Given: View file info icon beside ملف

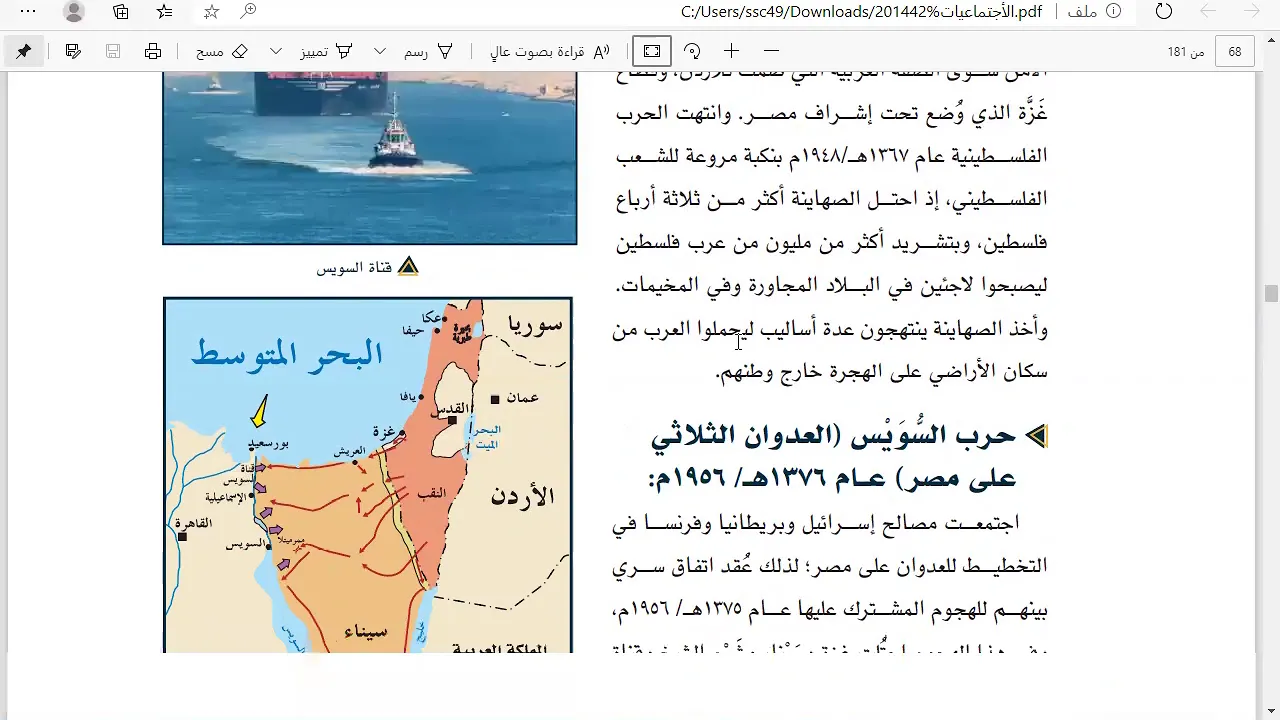Looking at the screenshot, I should point(1113,12).
